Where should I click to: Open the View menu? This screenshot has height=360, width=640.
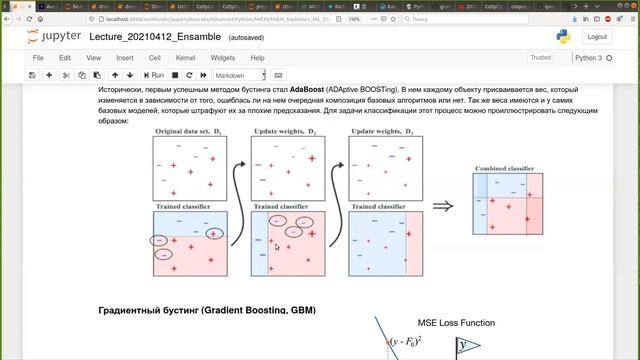tap(93, 58)
